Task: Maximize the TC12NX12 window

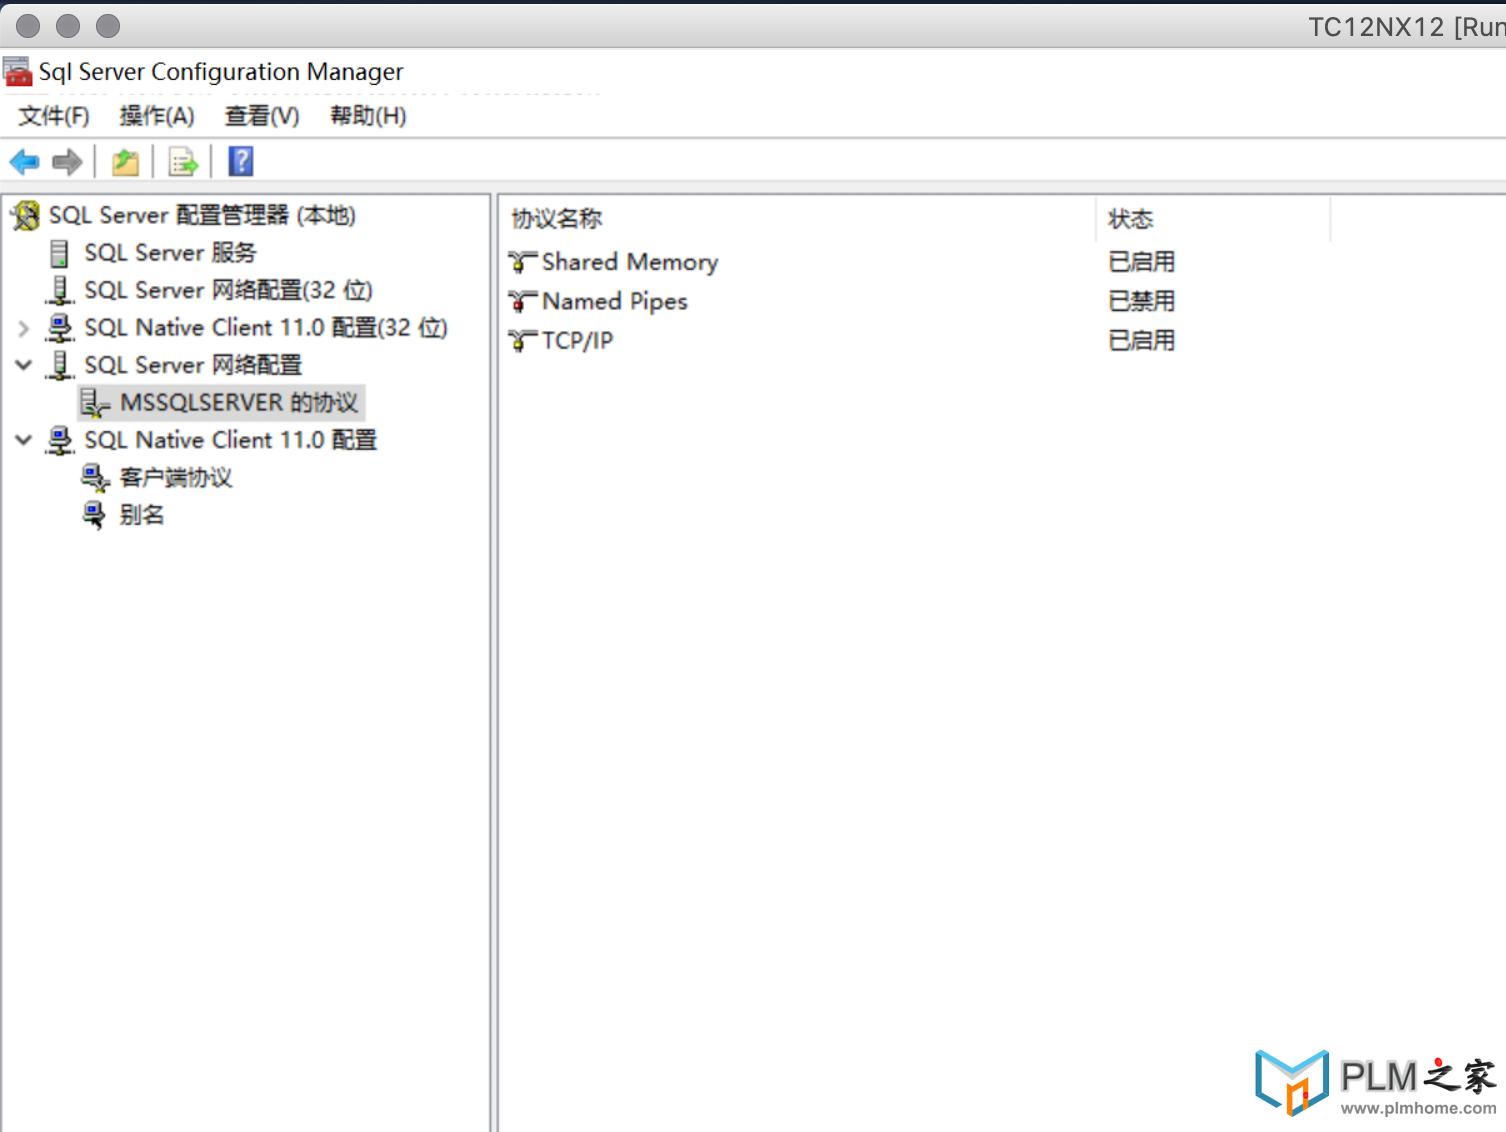Action: coord(108,26)
